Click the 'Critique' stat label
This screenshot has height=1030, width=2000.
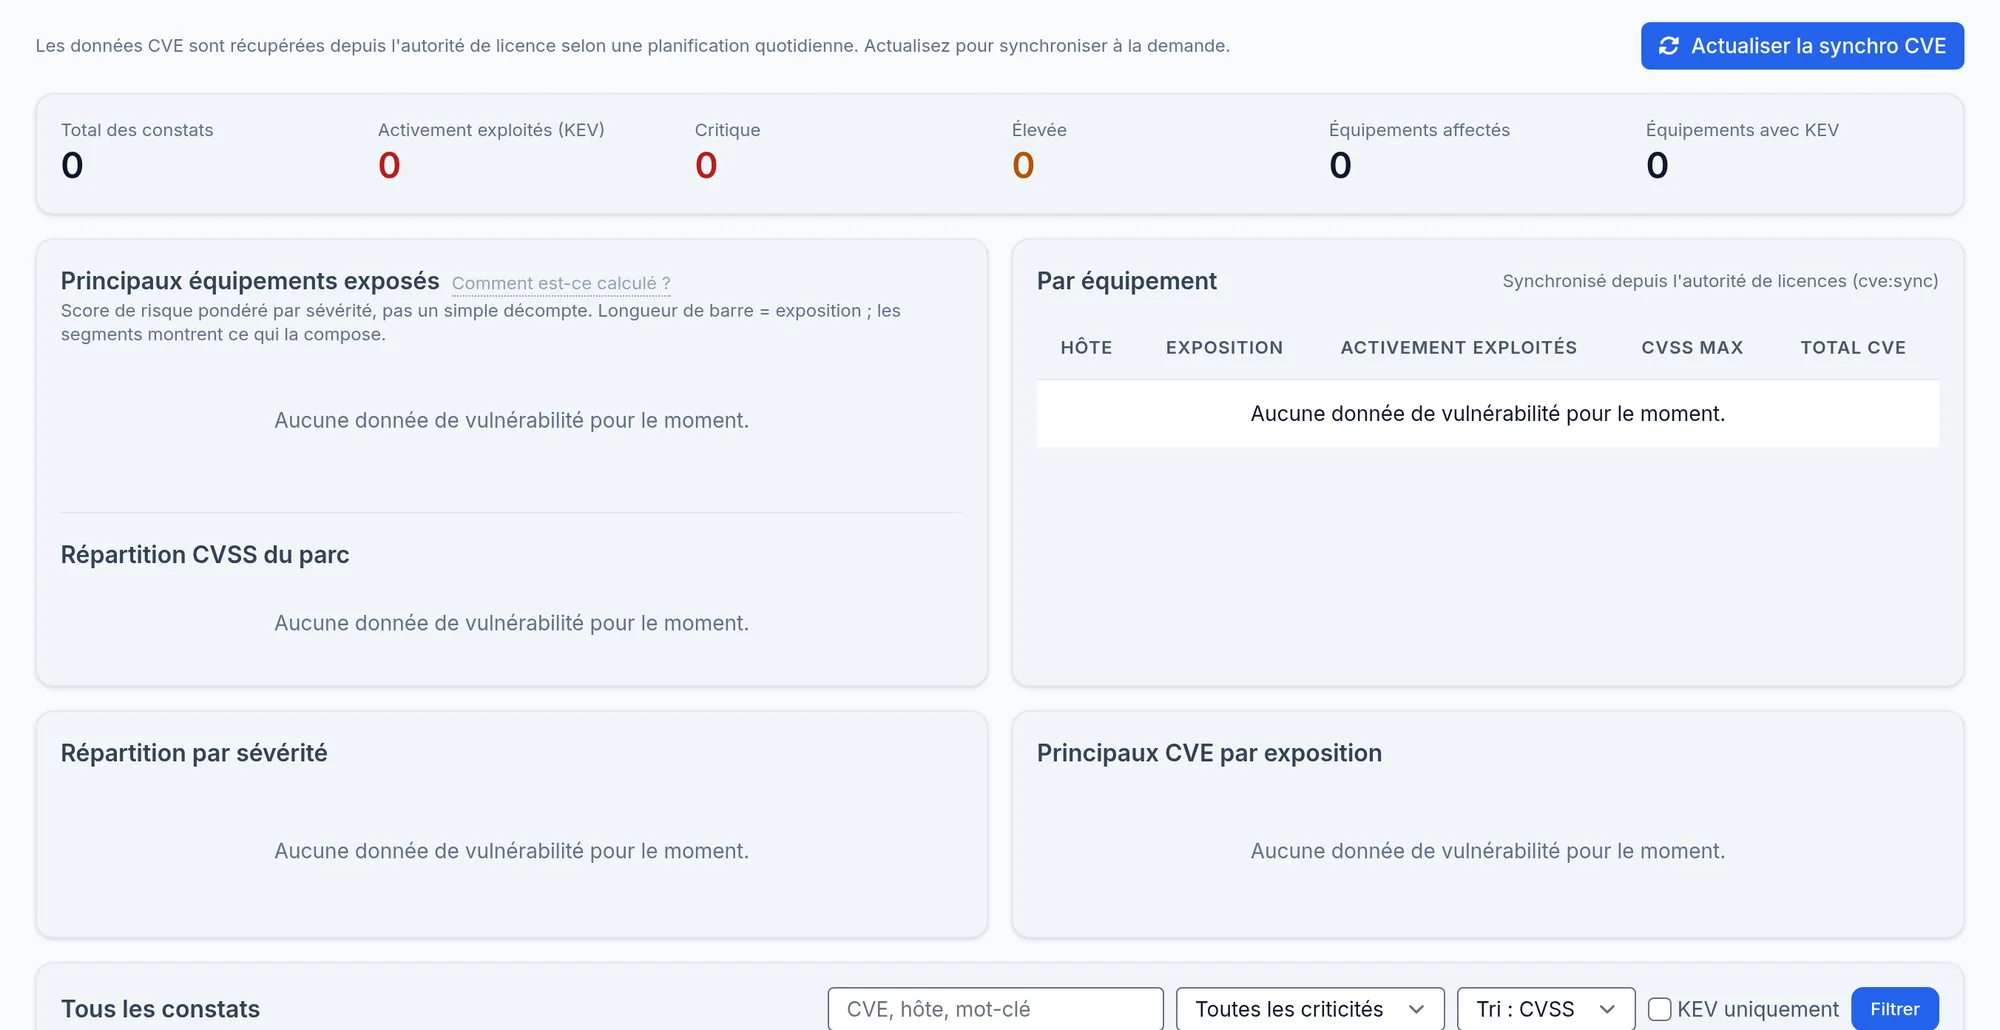727,130
